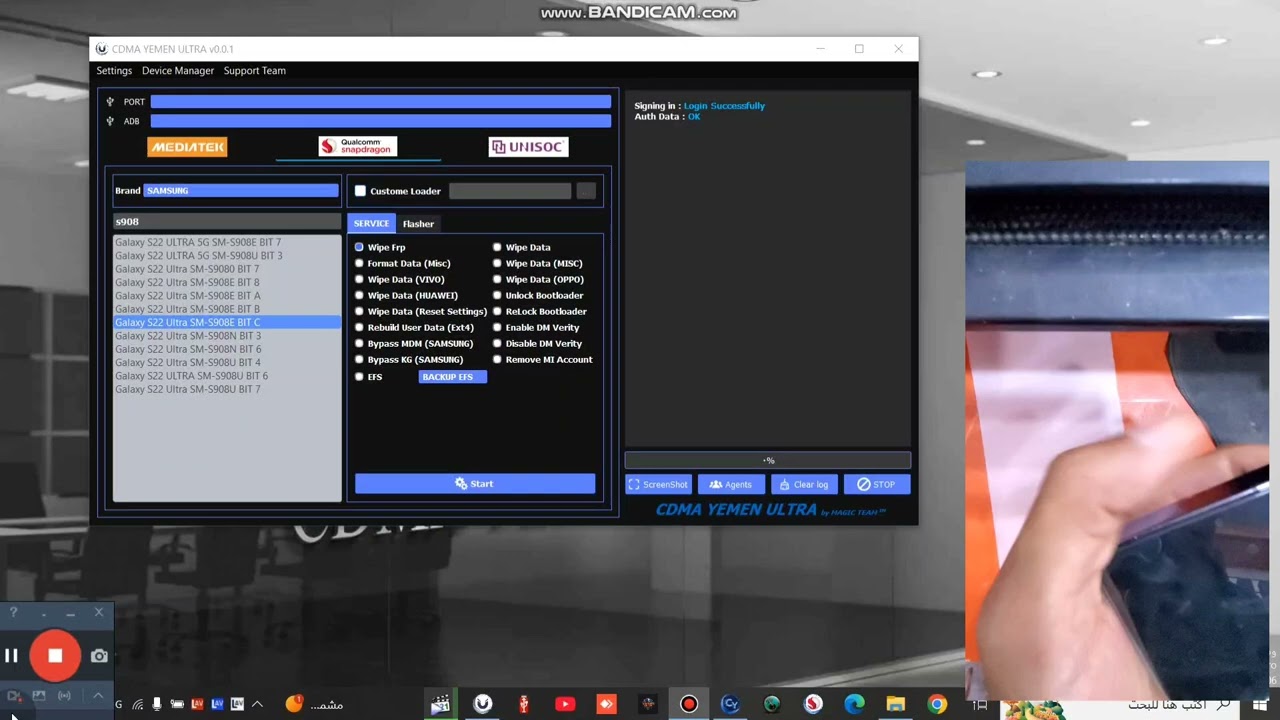Viewport: 1280px width, 720px height.
Task: Switch to the Flasher tab
Action: click(418, 224)
